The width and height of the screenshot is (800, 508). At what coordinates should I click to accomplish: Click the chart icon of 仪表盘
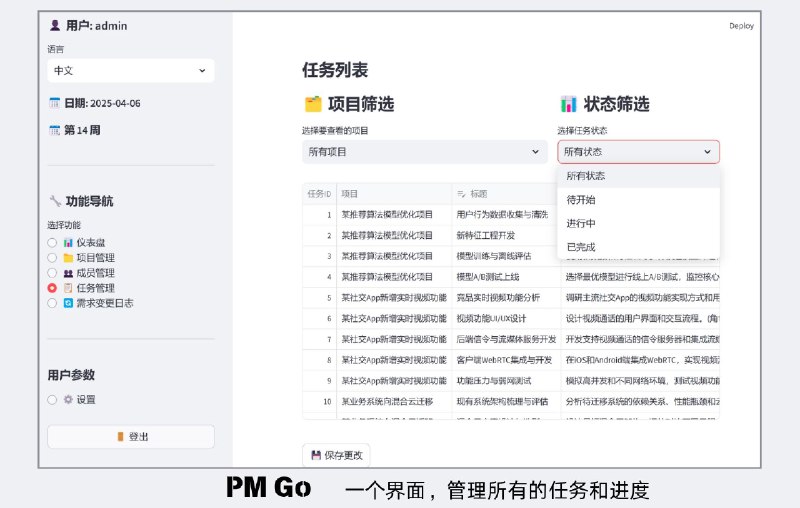[68, 243]
